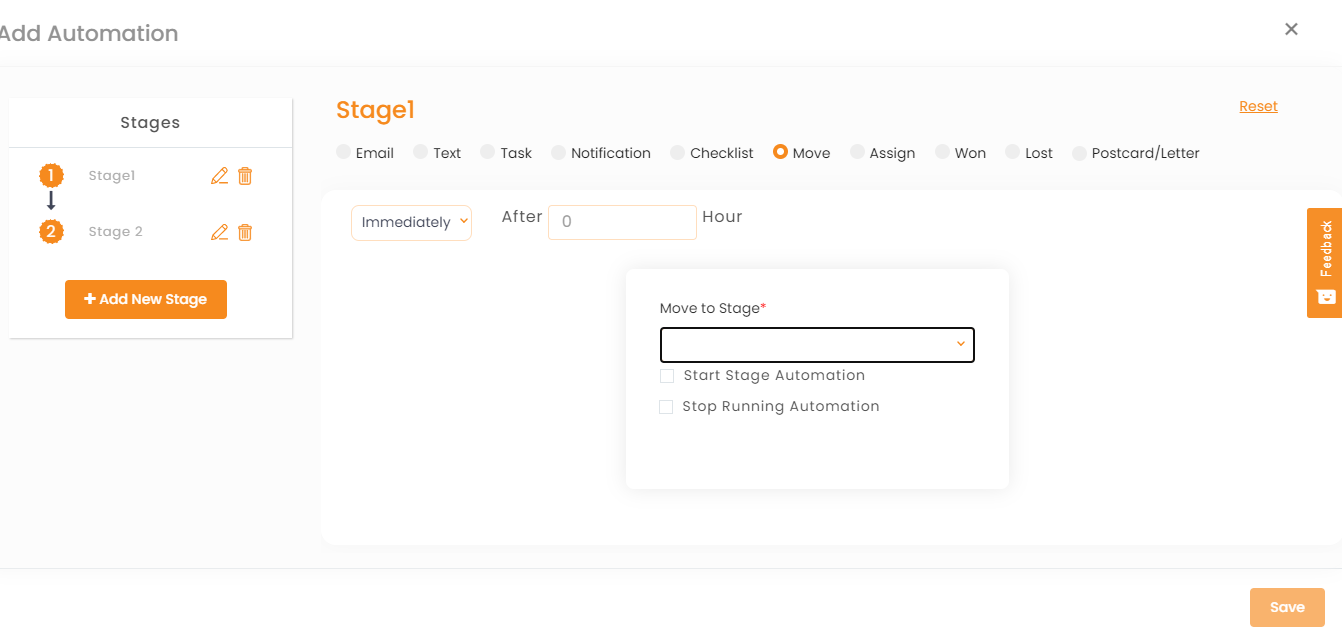
Task: Click the Stages panel header
Action: [x=150, y=123]
